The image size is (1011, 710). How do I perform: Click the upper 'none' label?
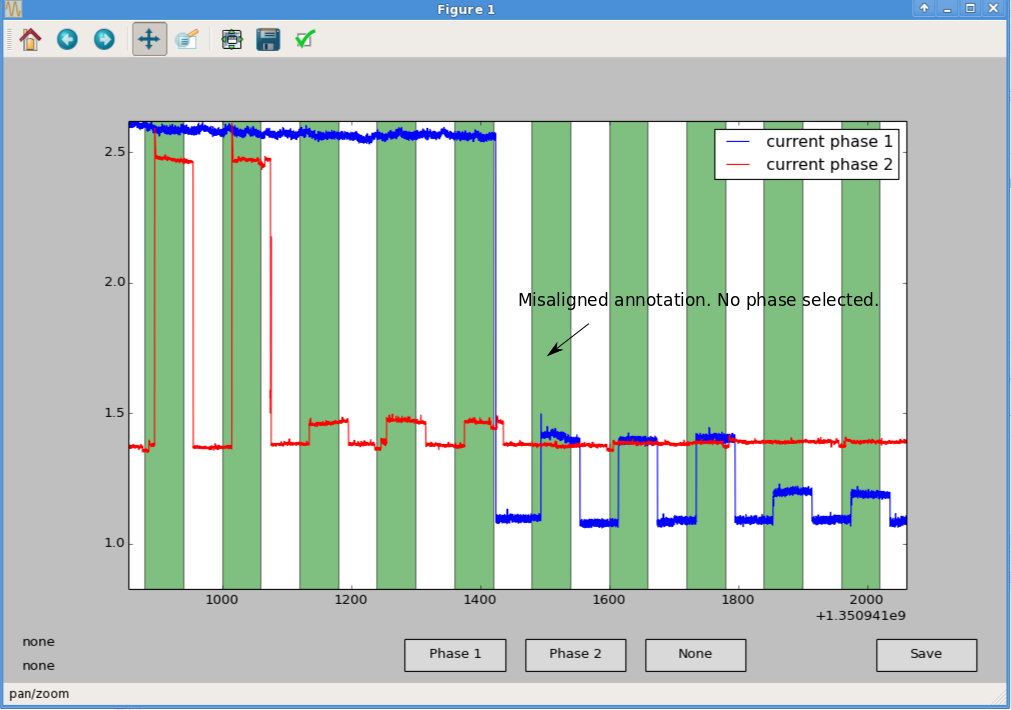coord(38,641)
